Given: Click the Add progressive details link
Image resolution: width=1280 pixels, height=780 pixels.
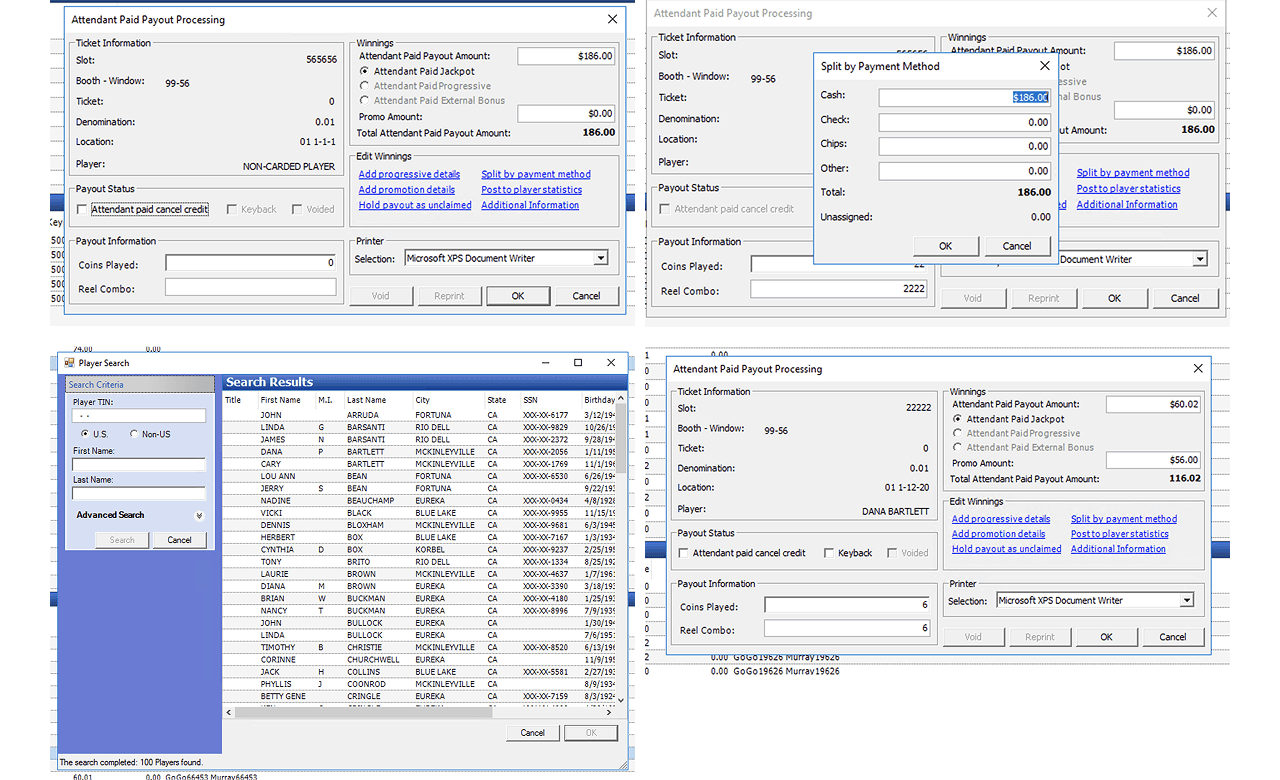Looking at the screenshot, I should point(408,173).
